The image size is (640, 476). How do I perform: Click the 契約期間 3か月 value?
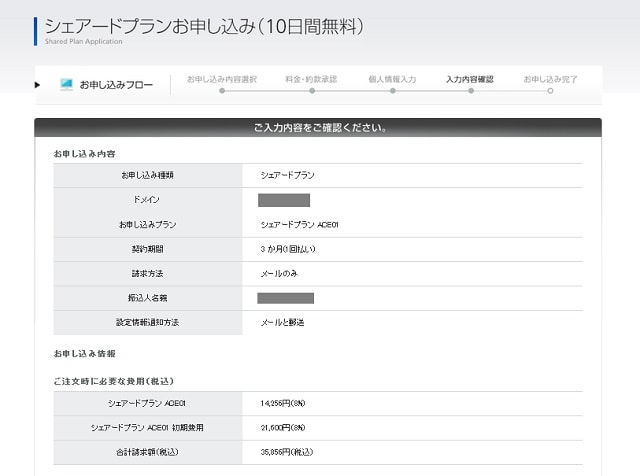pos(288,248)
